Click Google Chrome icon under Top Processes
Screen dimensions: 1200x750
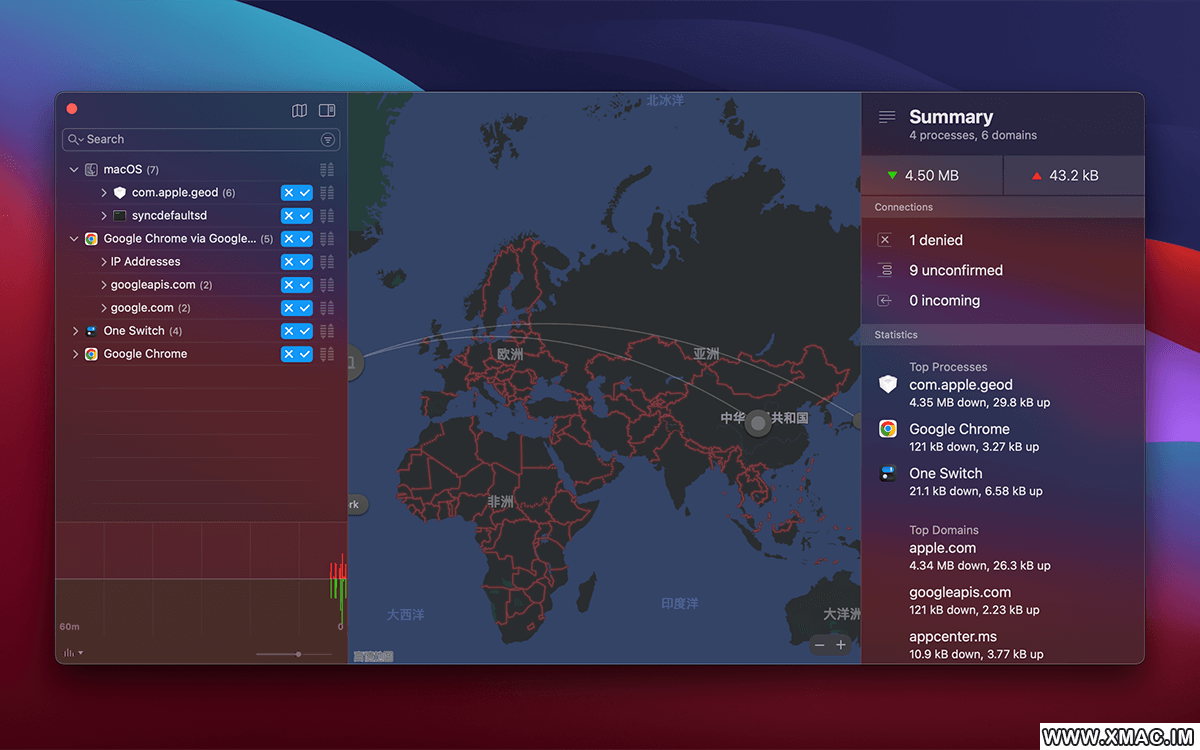888,429
